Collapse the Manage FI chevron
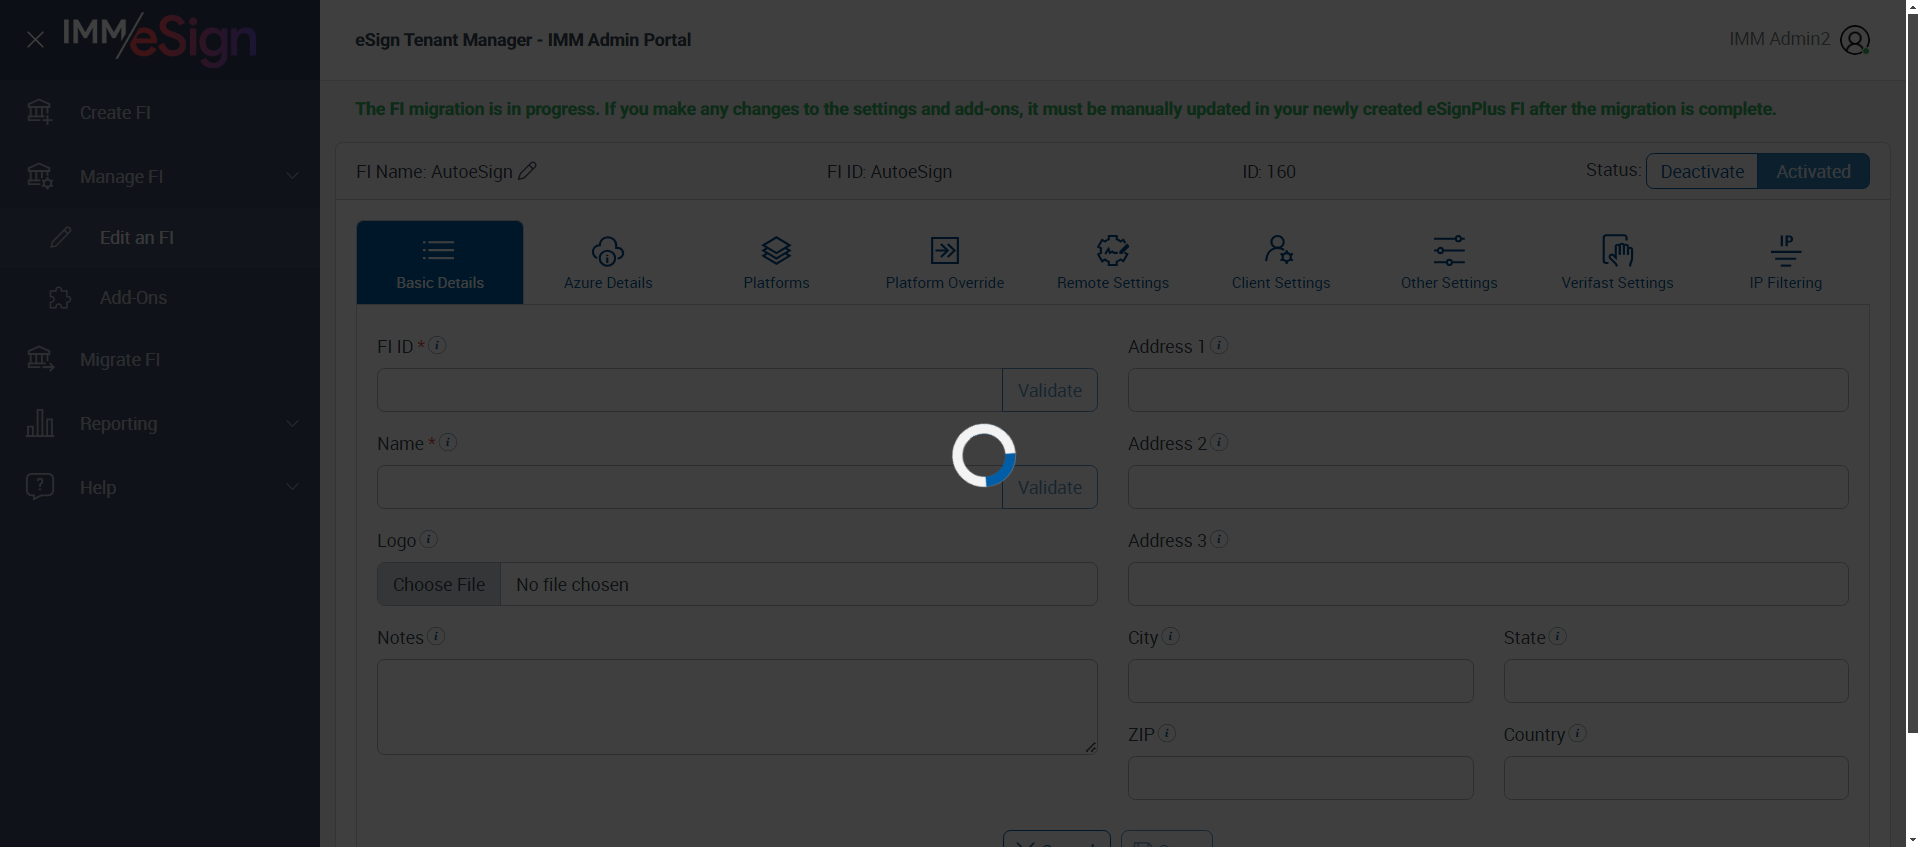Image resolution: width=1920 pixels, height=847 pixels. coord(292,176)
